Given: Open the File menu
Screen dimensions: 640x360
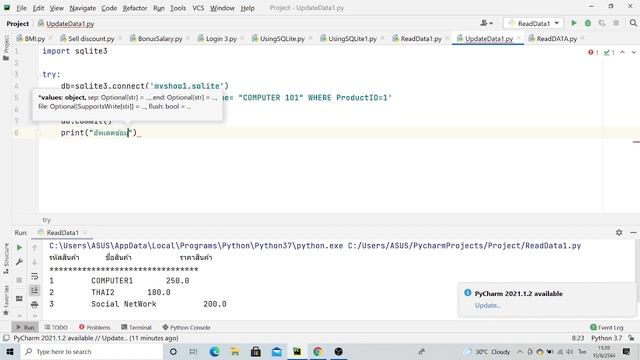Looking at the screenshot, I should click(x=21, y=8).
